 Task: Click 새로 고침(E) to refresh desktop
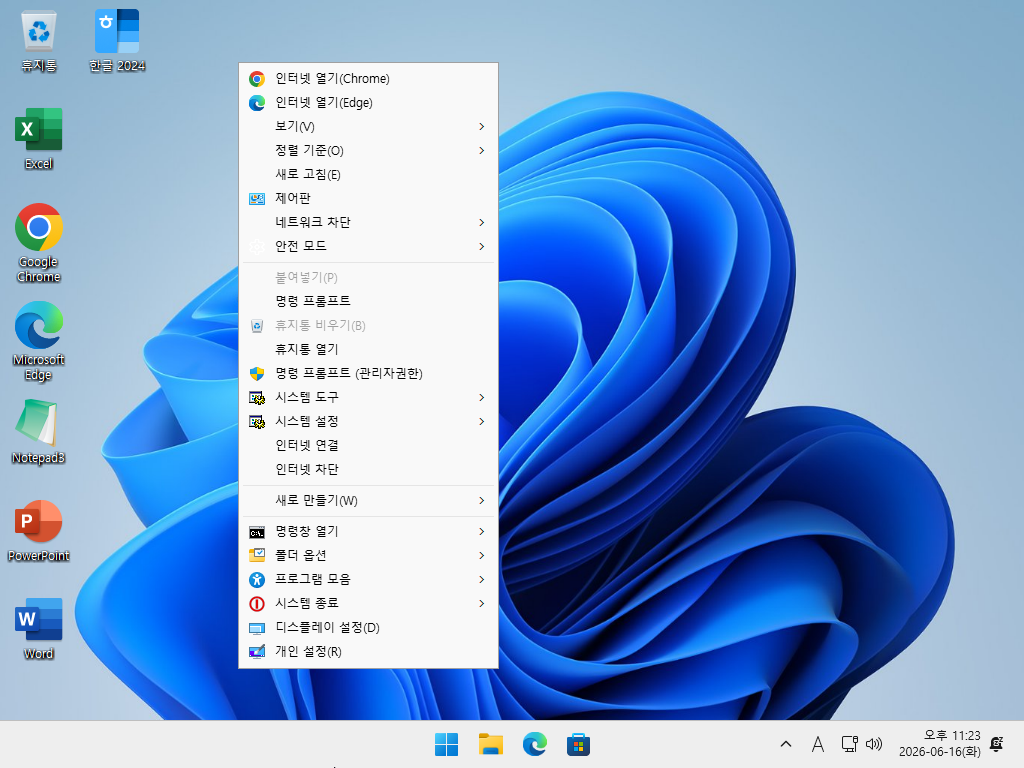(368, 174)
